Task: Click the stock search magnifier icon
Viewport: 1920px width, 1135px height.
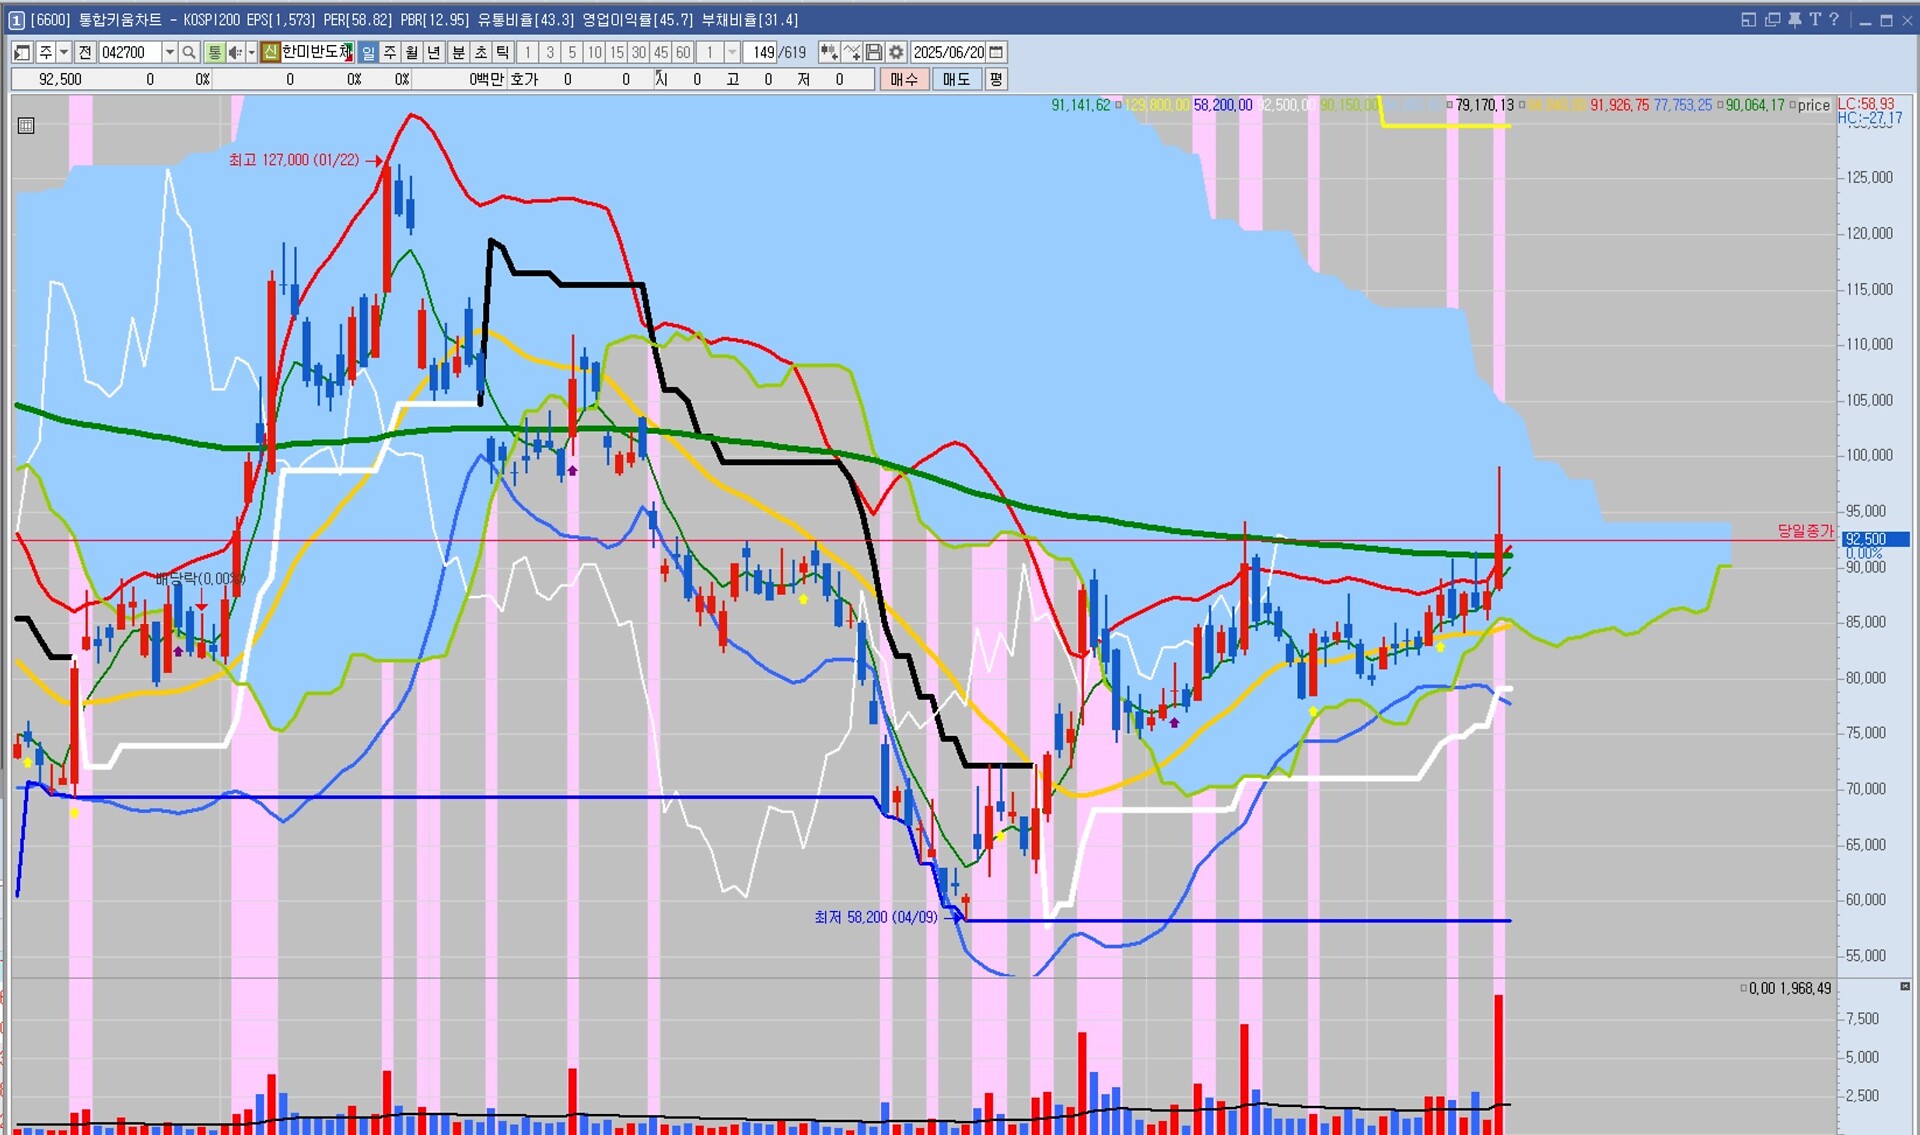Action: click(x=189, y=52)
